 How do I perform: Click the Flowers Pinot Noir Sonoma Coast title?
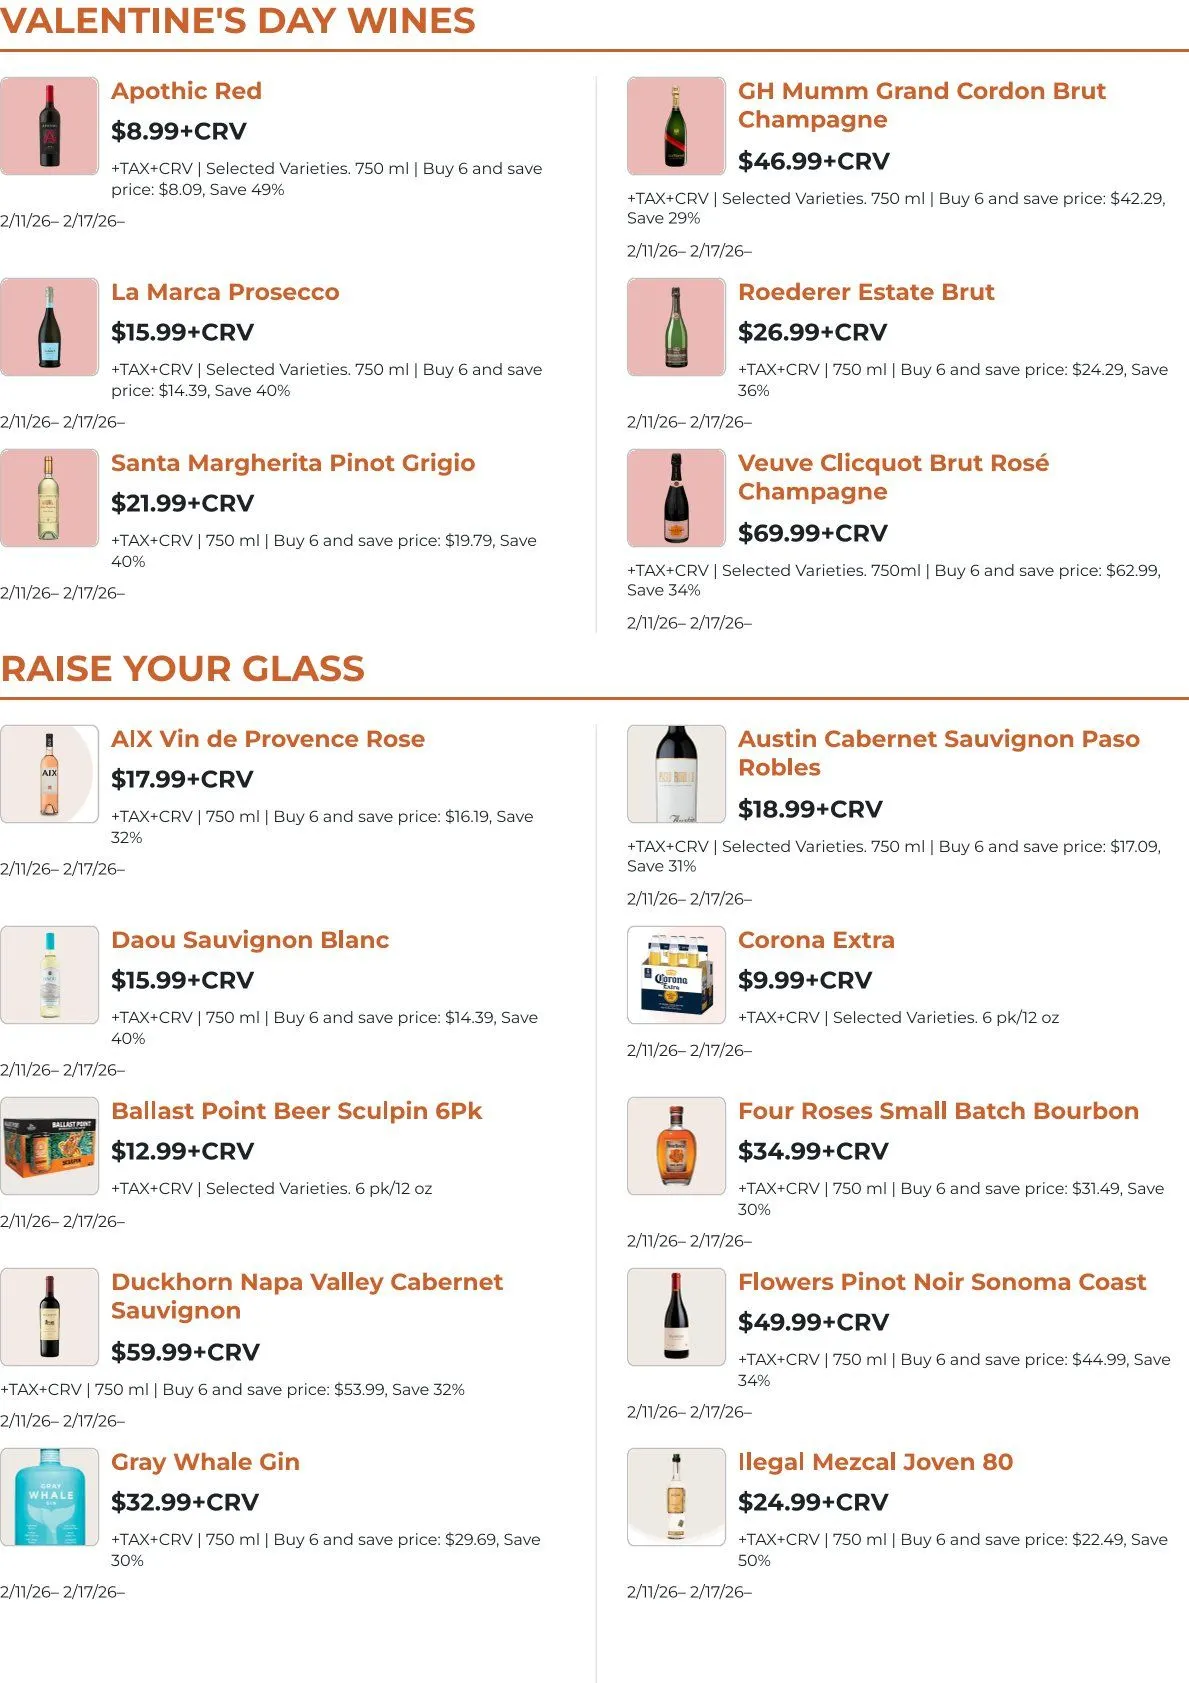point(941,1282)
